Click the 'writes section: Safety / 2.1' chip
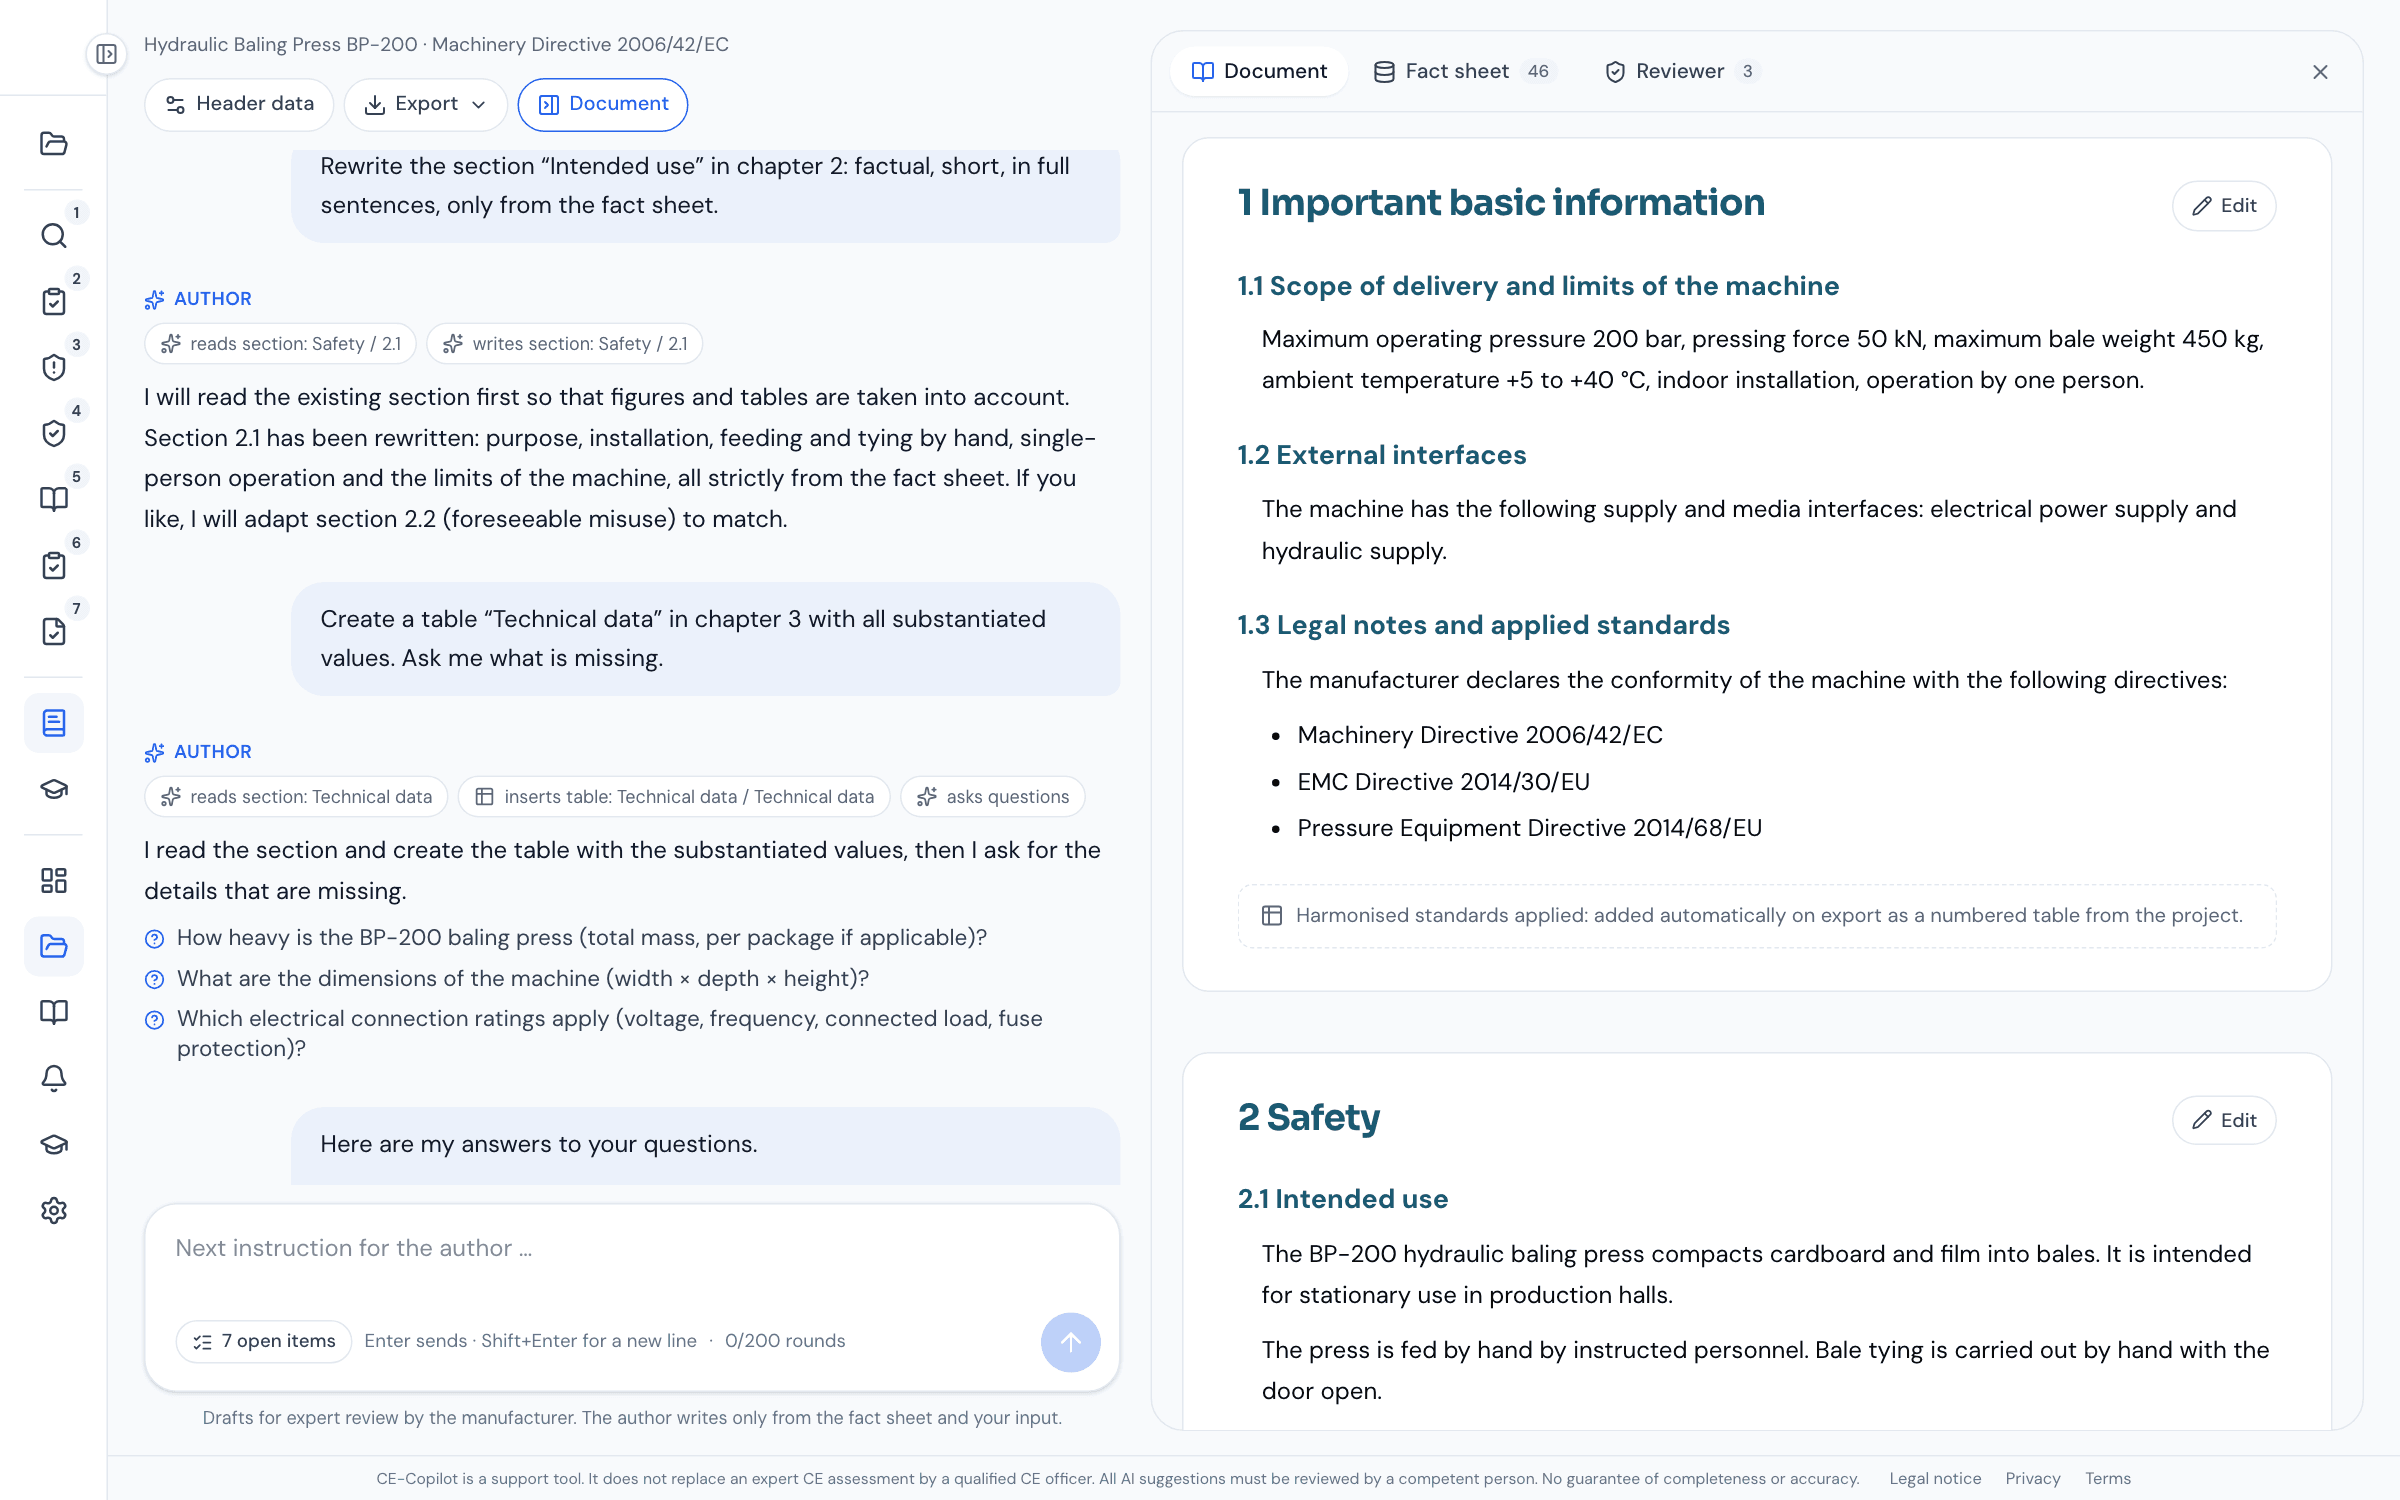 point(565,343)
